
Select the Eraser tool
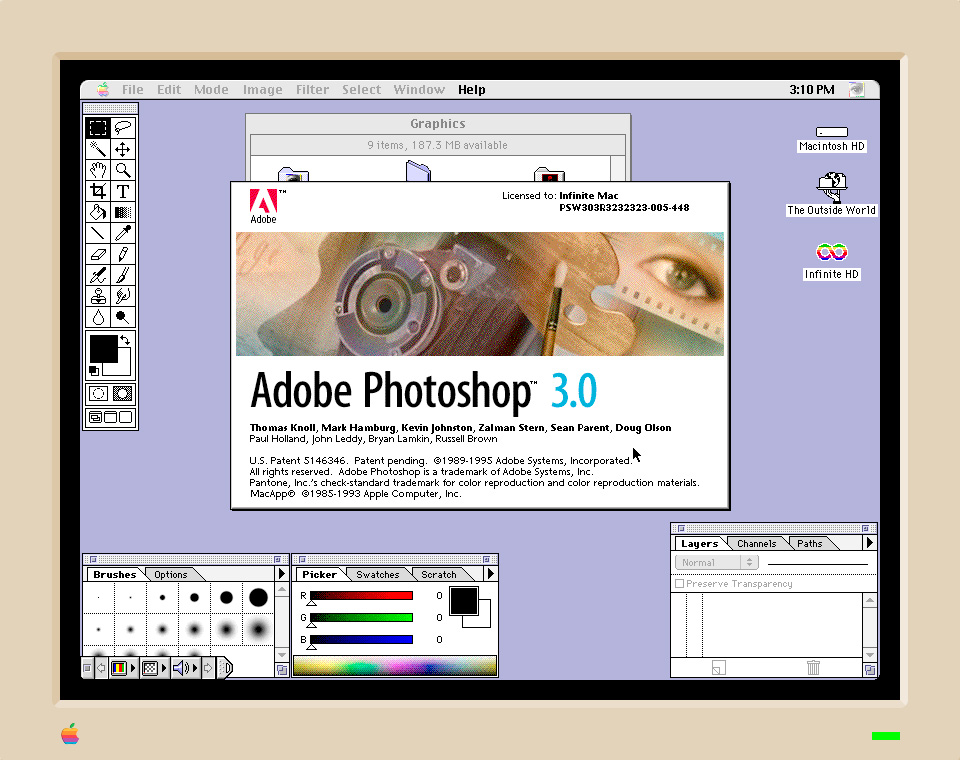pos(98,254)
